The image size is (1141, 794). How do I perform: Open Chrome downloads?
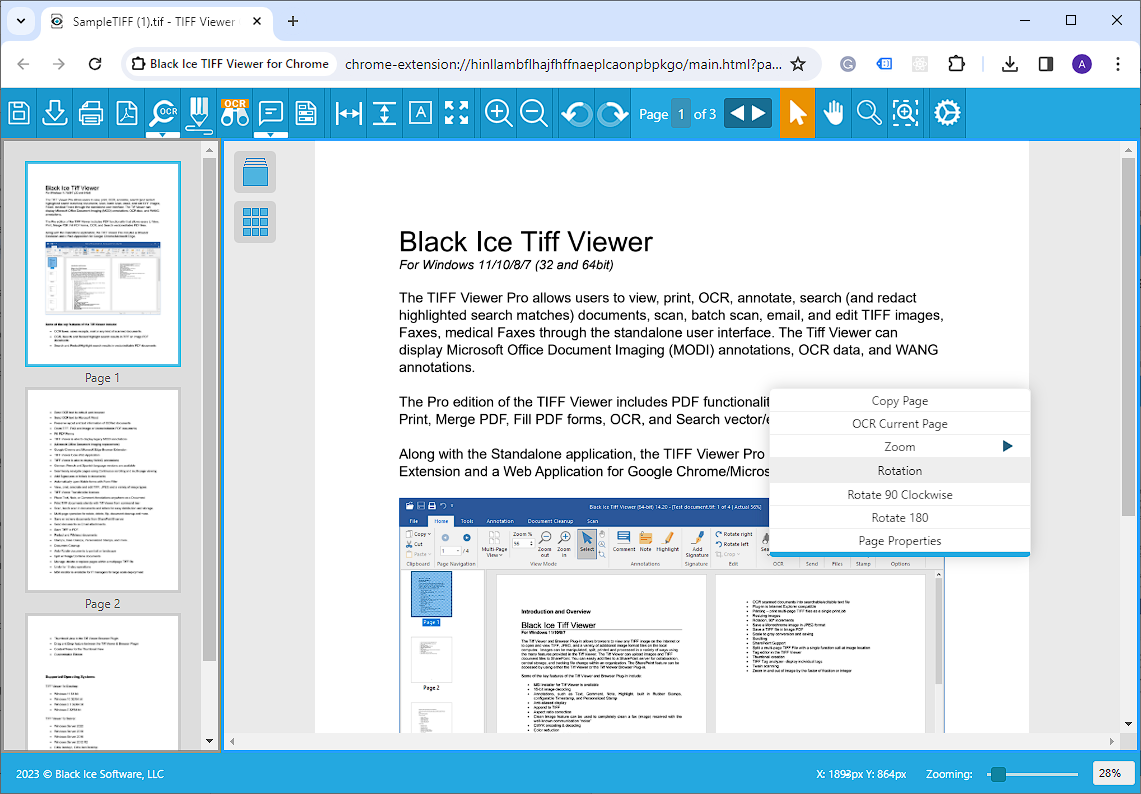tap(1009, 64)
